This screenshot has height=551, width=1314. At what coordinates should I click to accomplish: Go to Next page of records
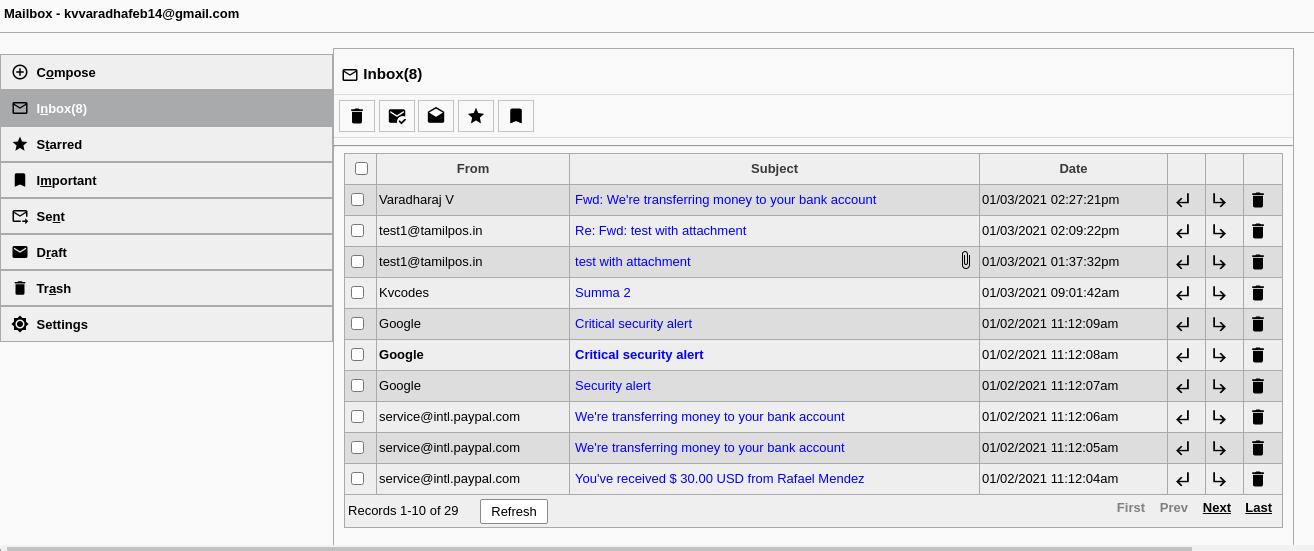(x=1216, y=508)
